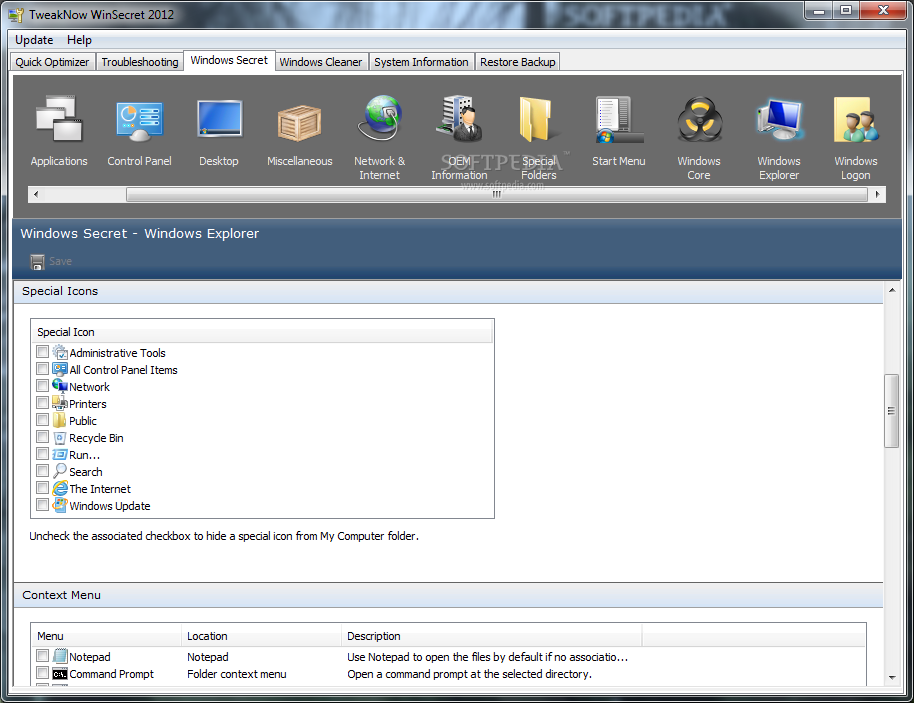The width and height of the screenshot is (914, 703).
Task: Click the vertical scrollbar up arrow
Action: [892, 290]
